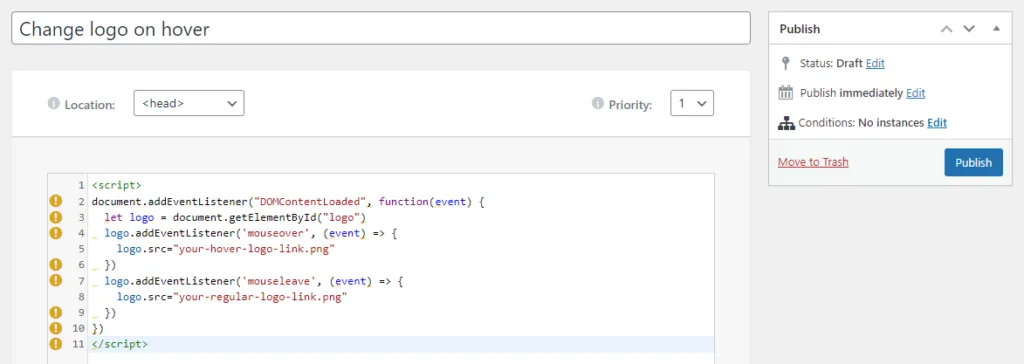
Task: Move Publish panel up with arrow
Action: [946, 29]
